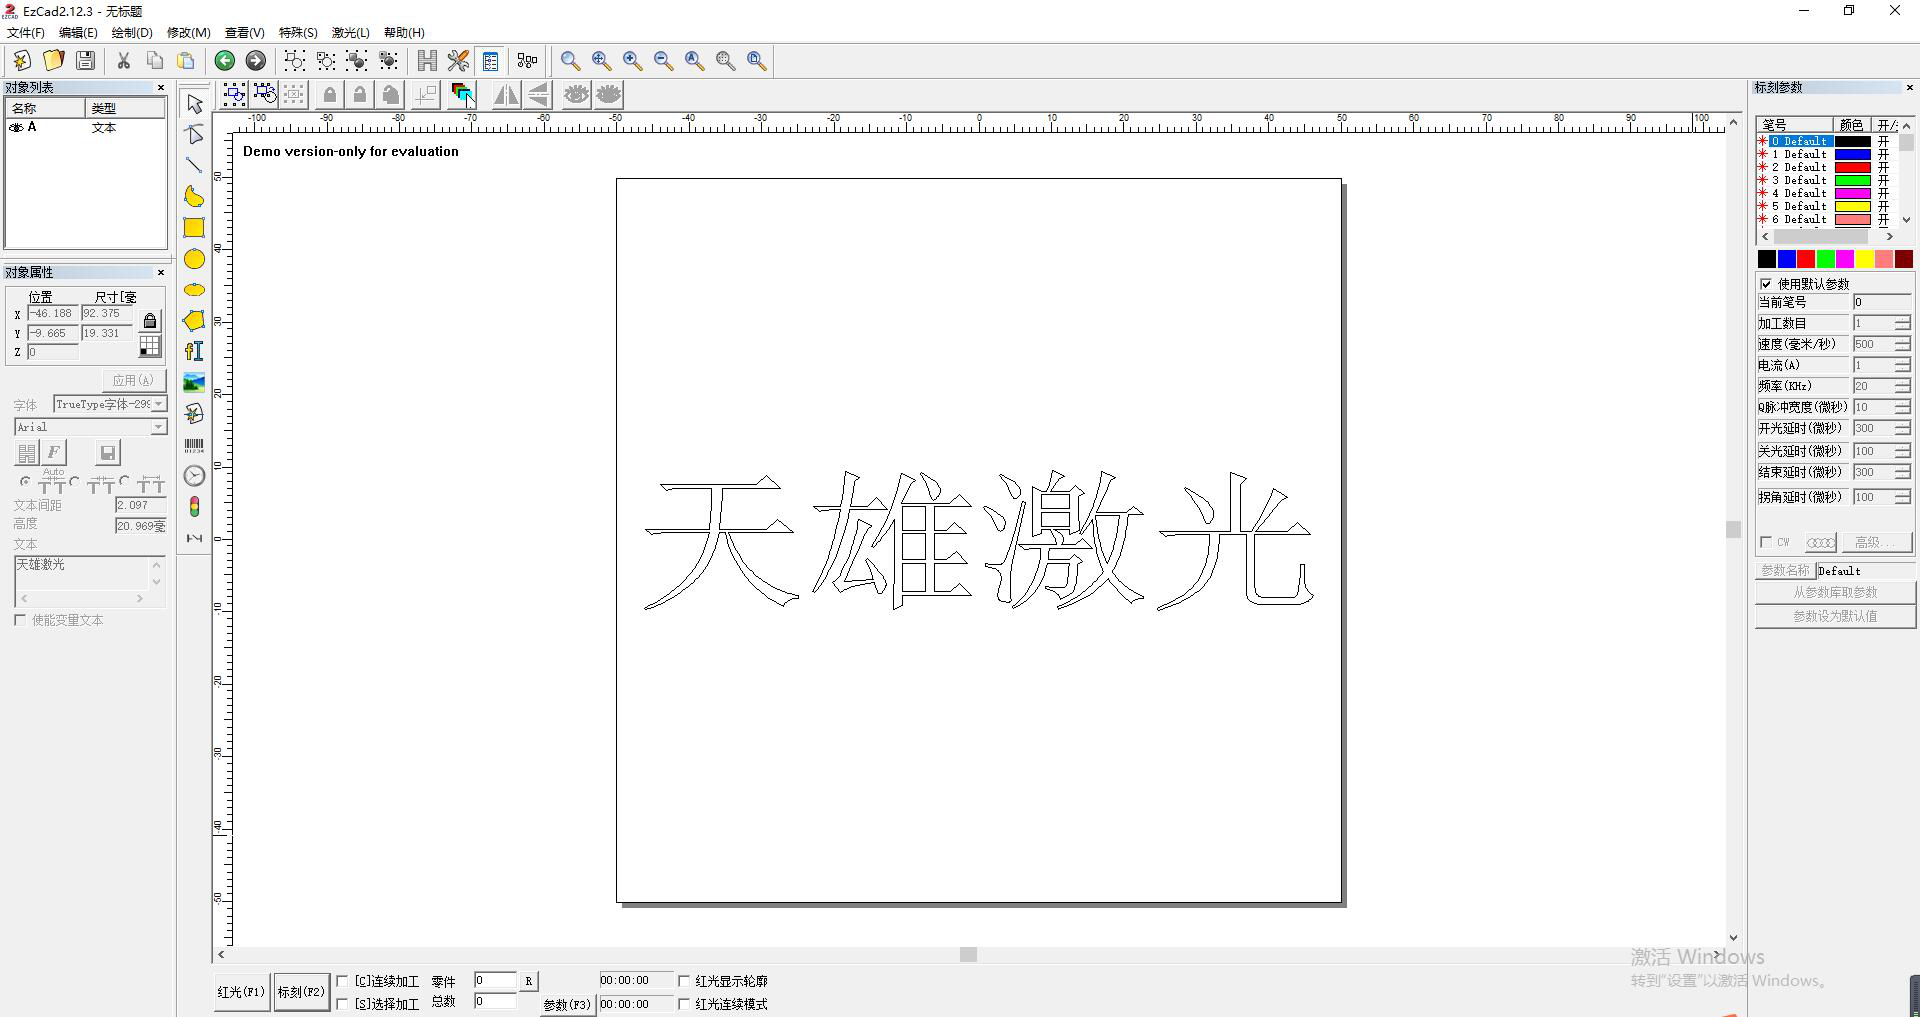Viewport: 1920px width, 1017px height.
Task: Select the barcode tool
Action: point(194,445)
